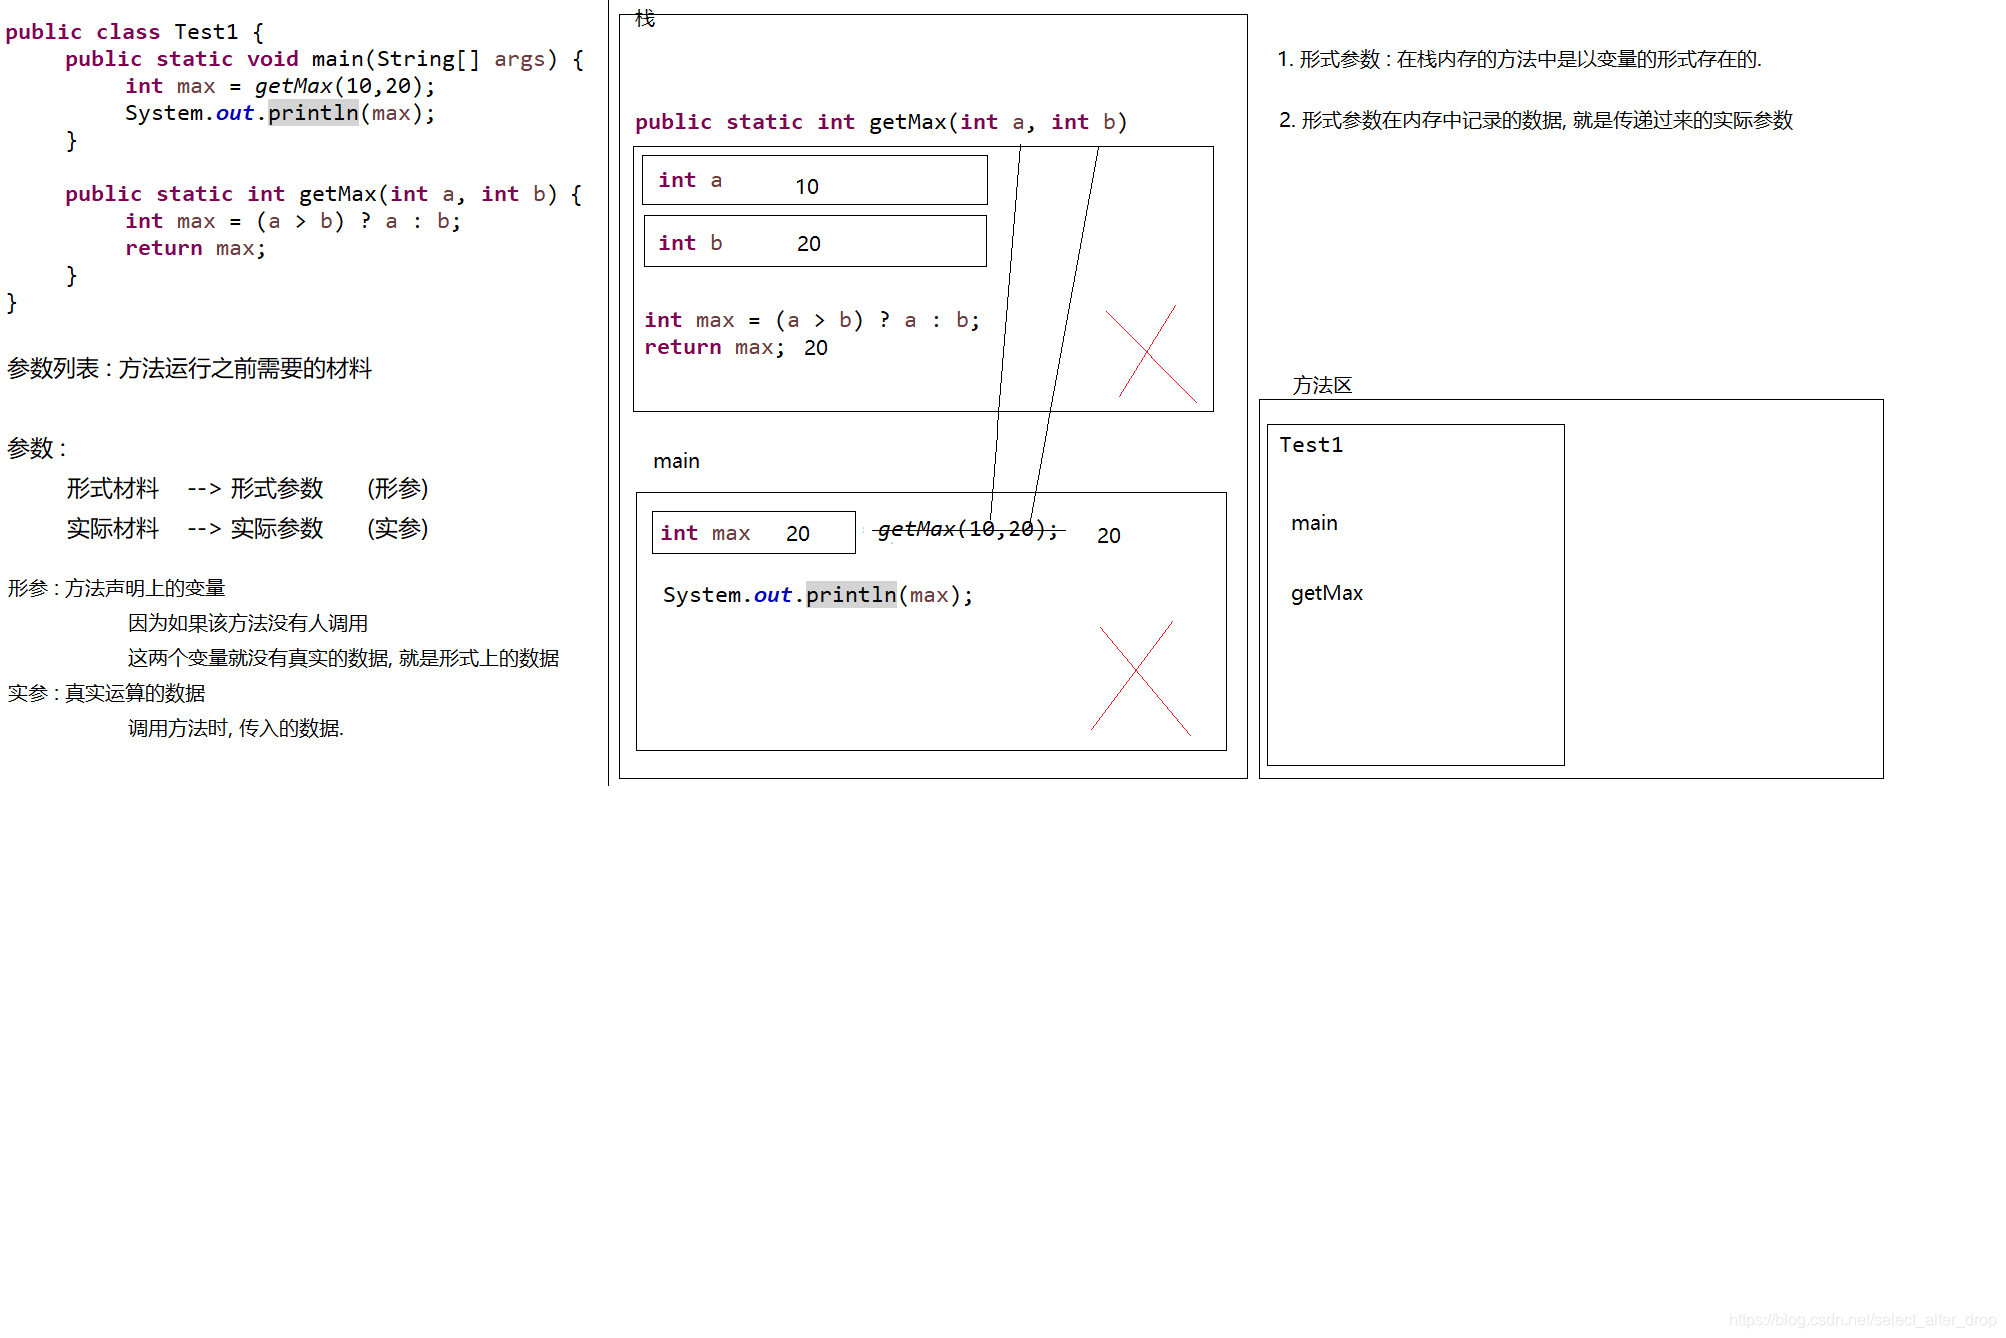This screenshot has height=1338, width=2006.
Task: Click the Test1 label in the method area
Action: 1311,445
